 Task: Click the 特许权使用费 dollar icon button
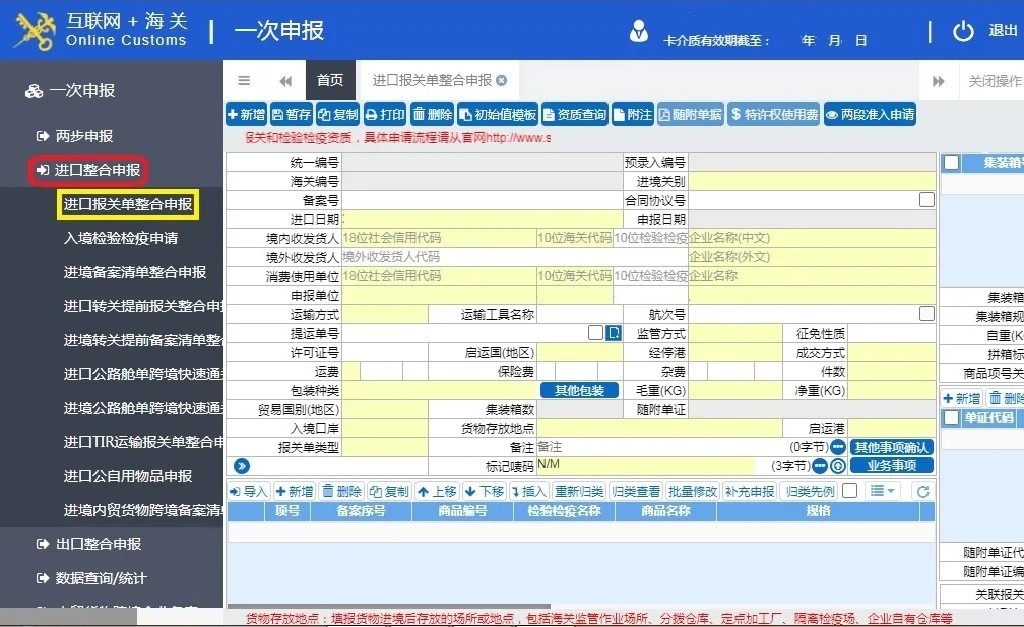(x=774, y=115)
